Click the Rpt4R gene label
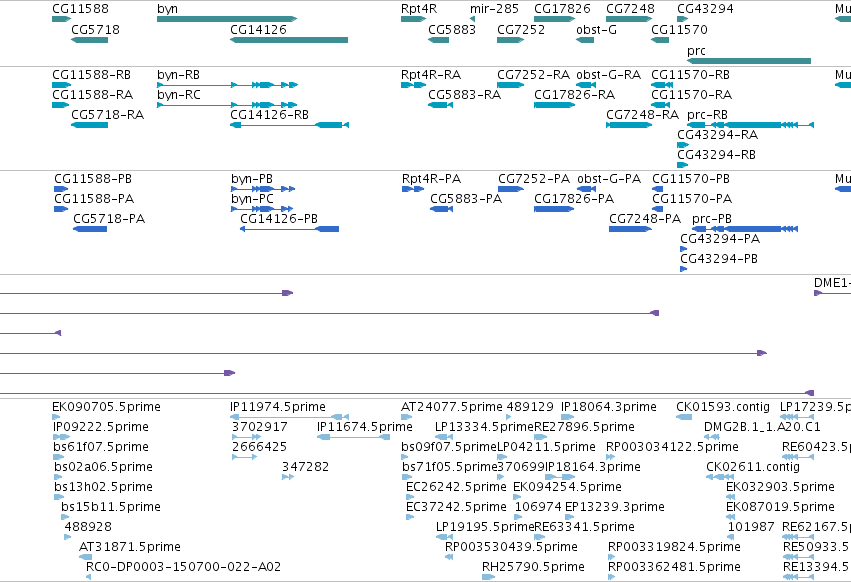Image resolution: width=851 pixels, height=582 pixels. pyautogui.click(x=418, y=9)
